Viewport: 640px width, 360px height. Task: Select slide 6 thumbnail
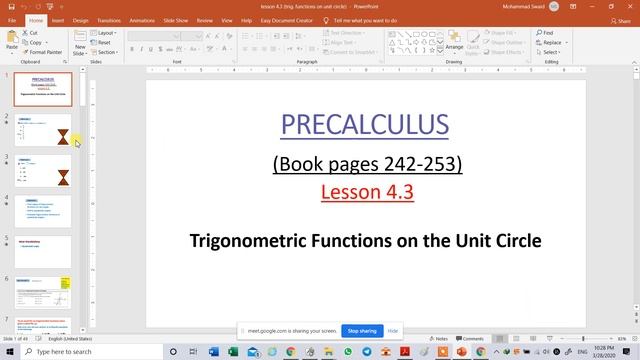click(43, 292)
